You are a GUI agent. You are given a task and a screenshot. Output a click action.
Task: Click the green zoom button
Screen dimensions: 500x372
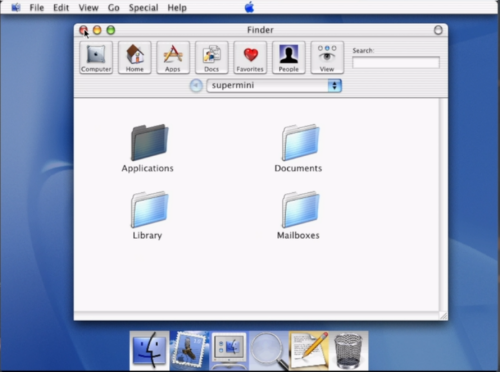point(111,30)
